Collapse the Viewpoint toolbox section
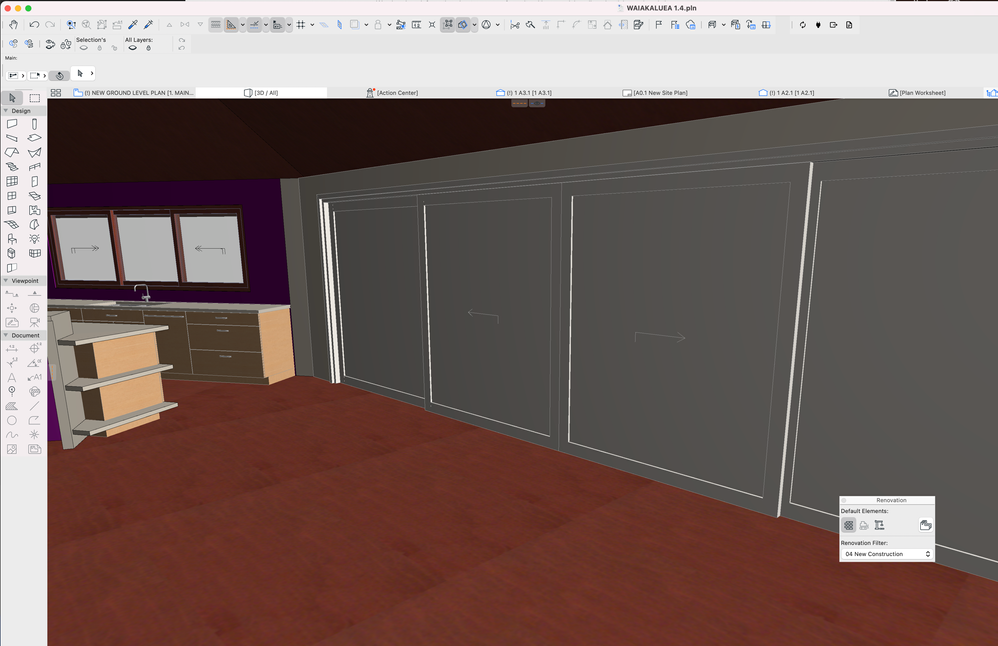Viewport: 998px width, 646px height. coord(6,281)
